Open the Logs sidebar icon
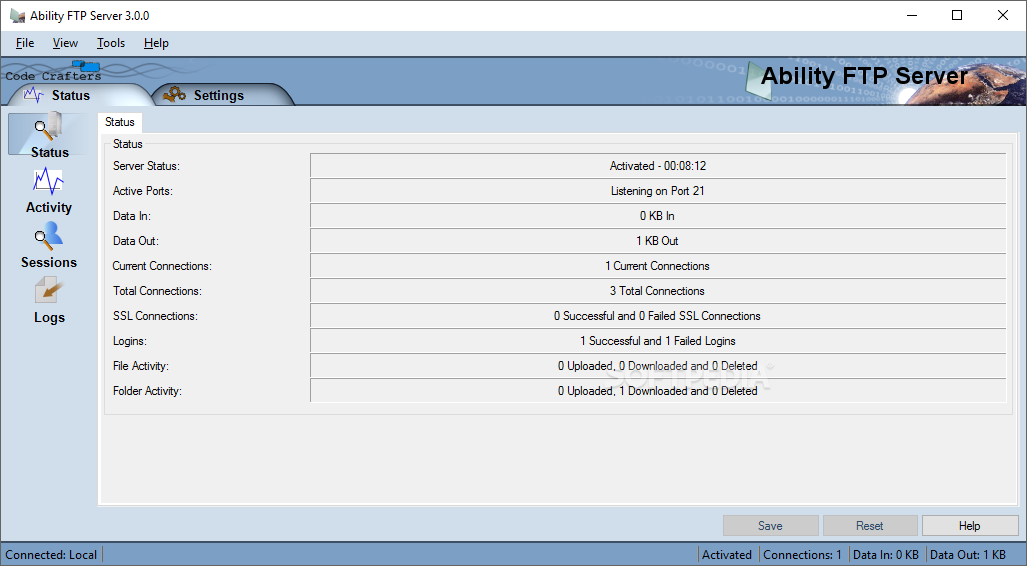 click(48, 291)
